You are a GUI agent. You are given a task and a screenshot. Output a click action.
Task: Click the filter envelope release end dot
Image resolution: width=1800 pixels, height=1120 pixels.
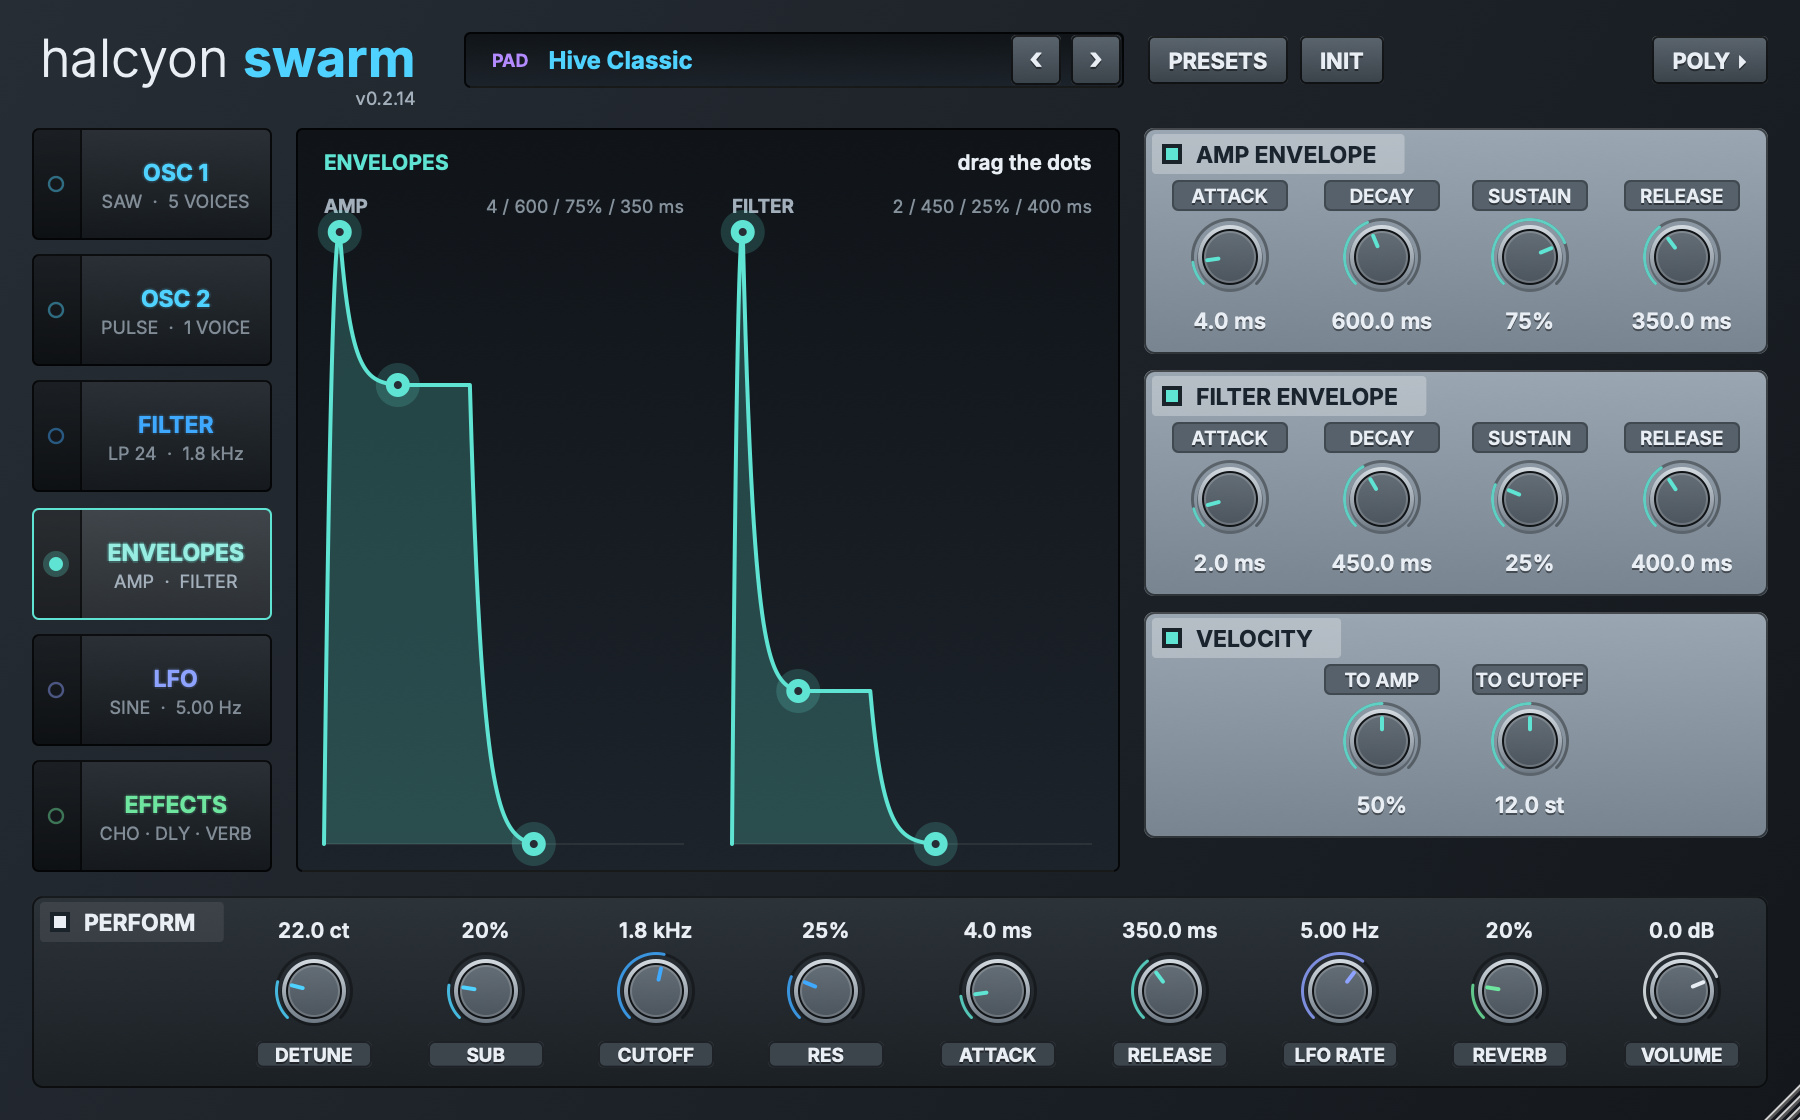coord(935,845)
